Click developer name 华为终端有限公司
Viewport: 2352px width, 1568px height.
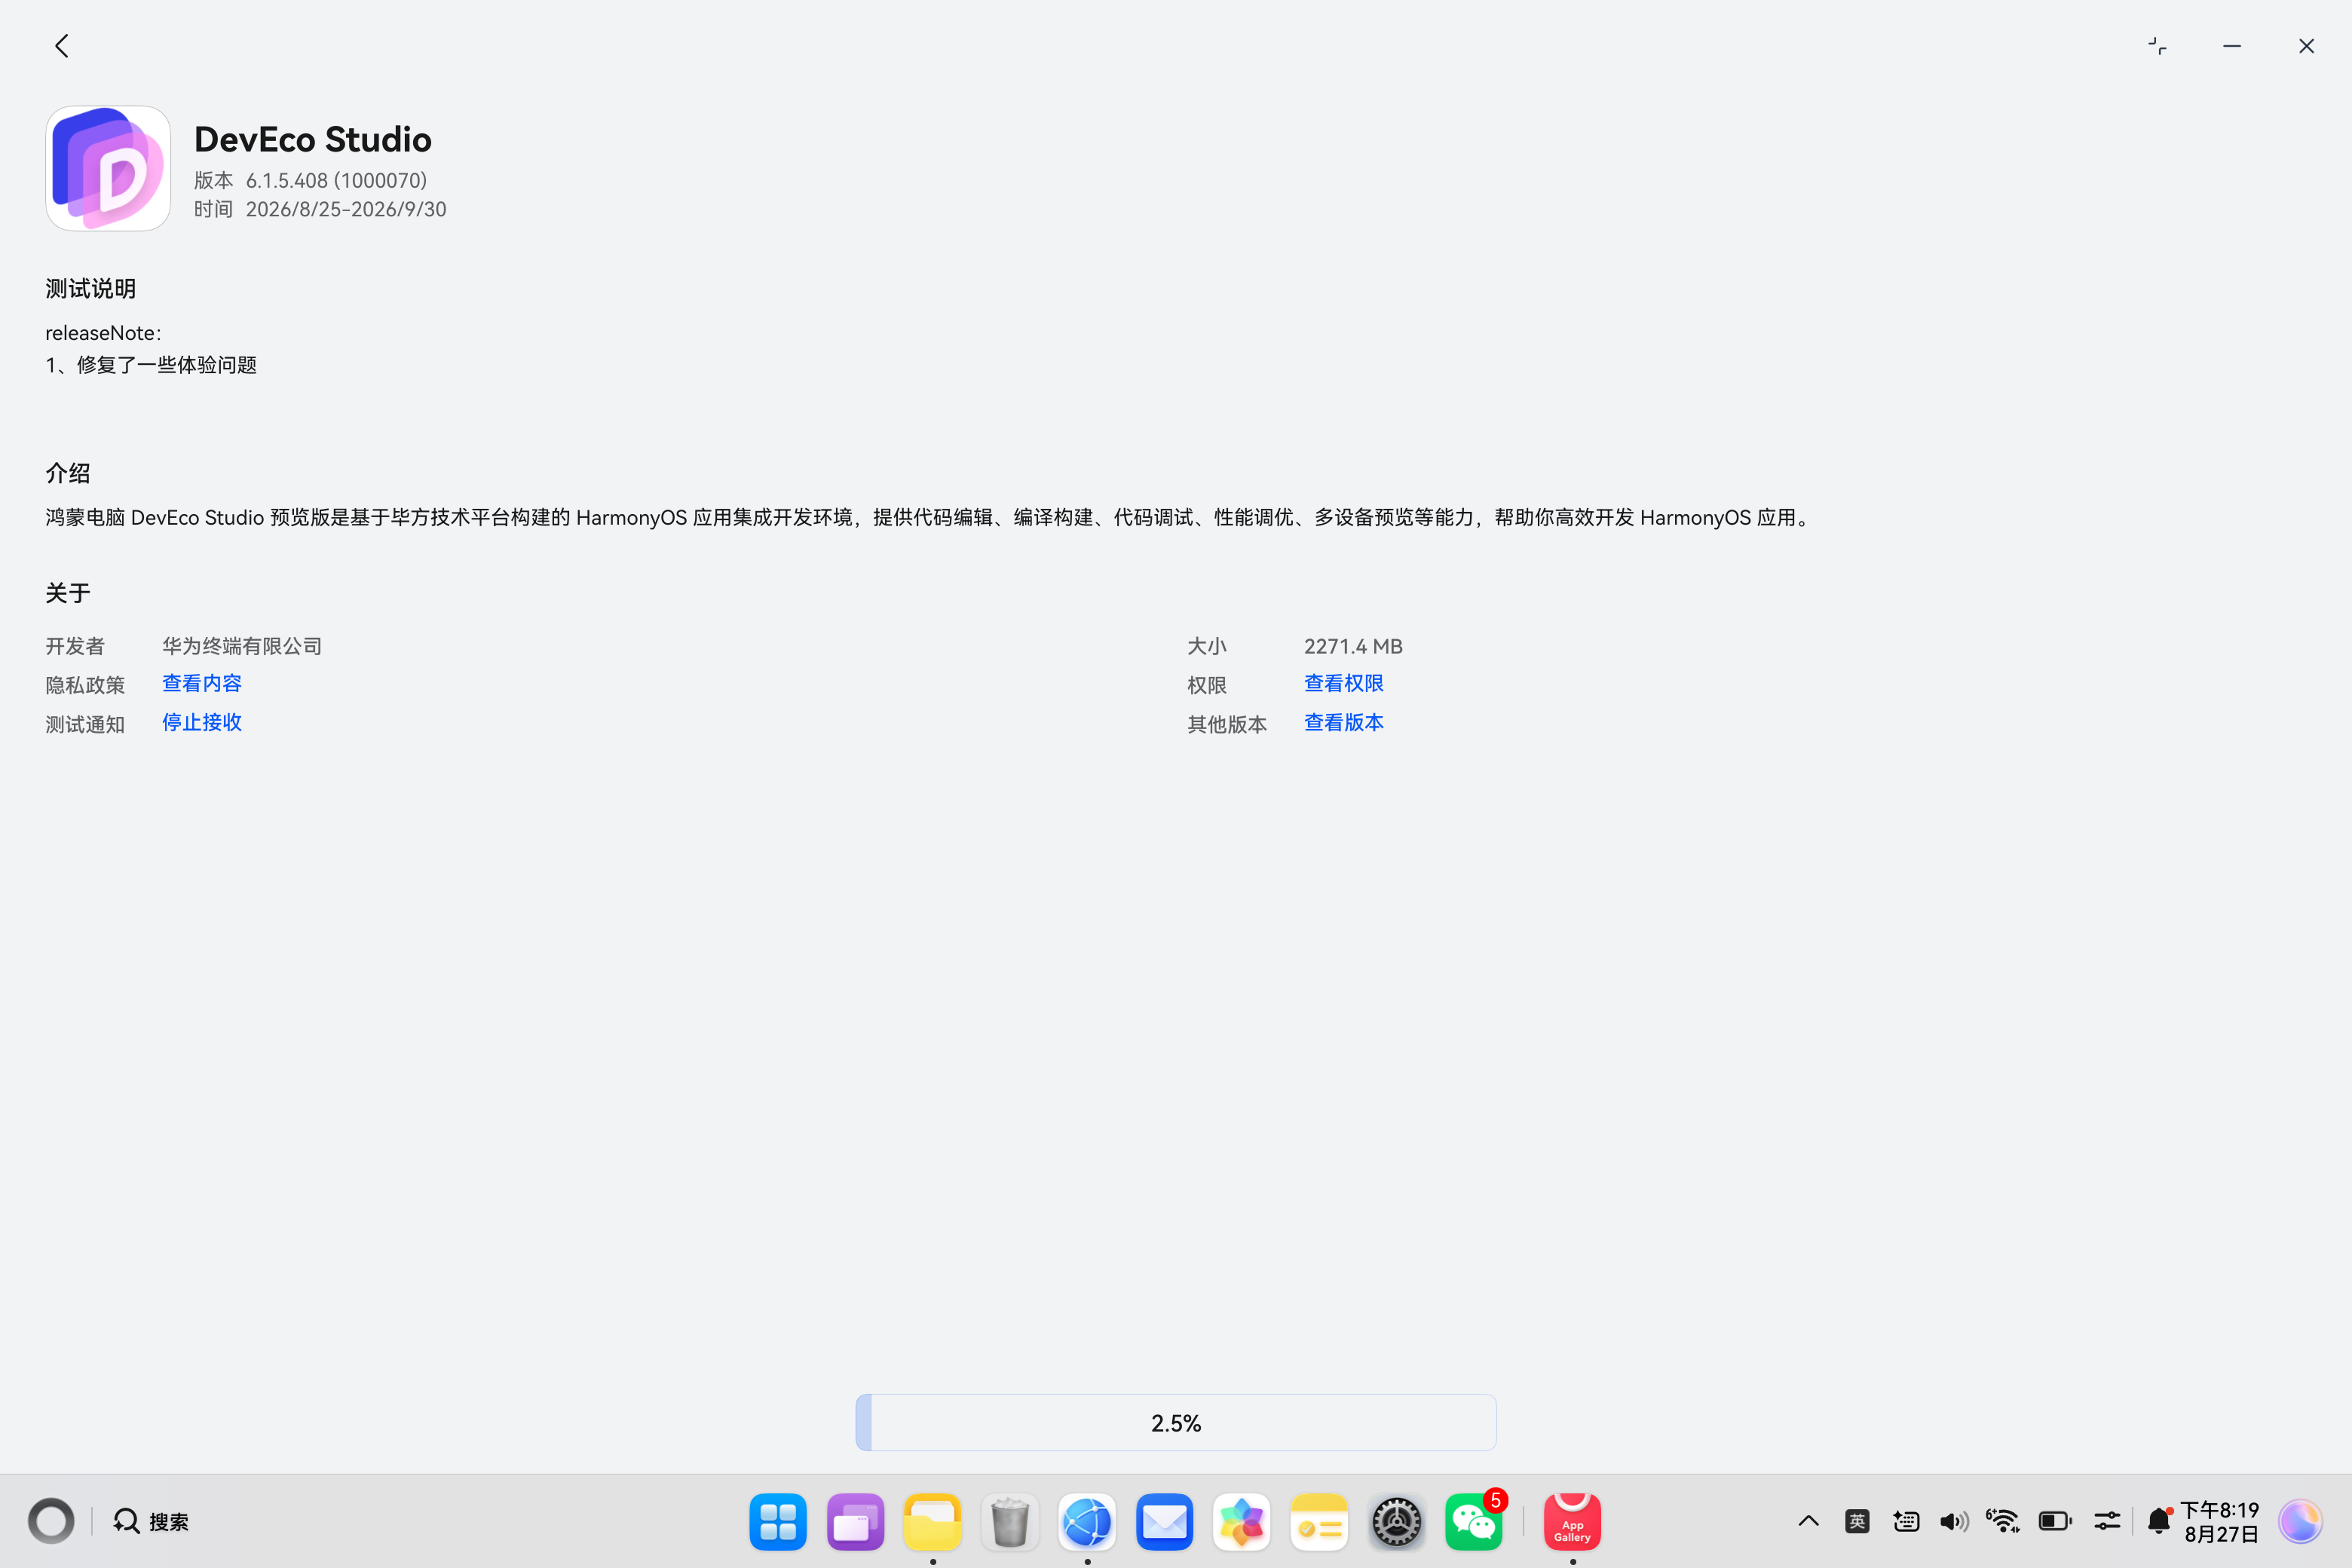click(242, 646)
